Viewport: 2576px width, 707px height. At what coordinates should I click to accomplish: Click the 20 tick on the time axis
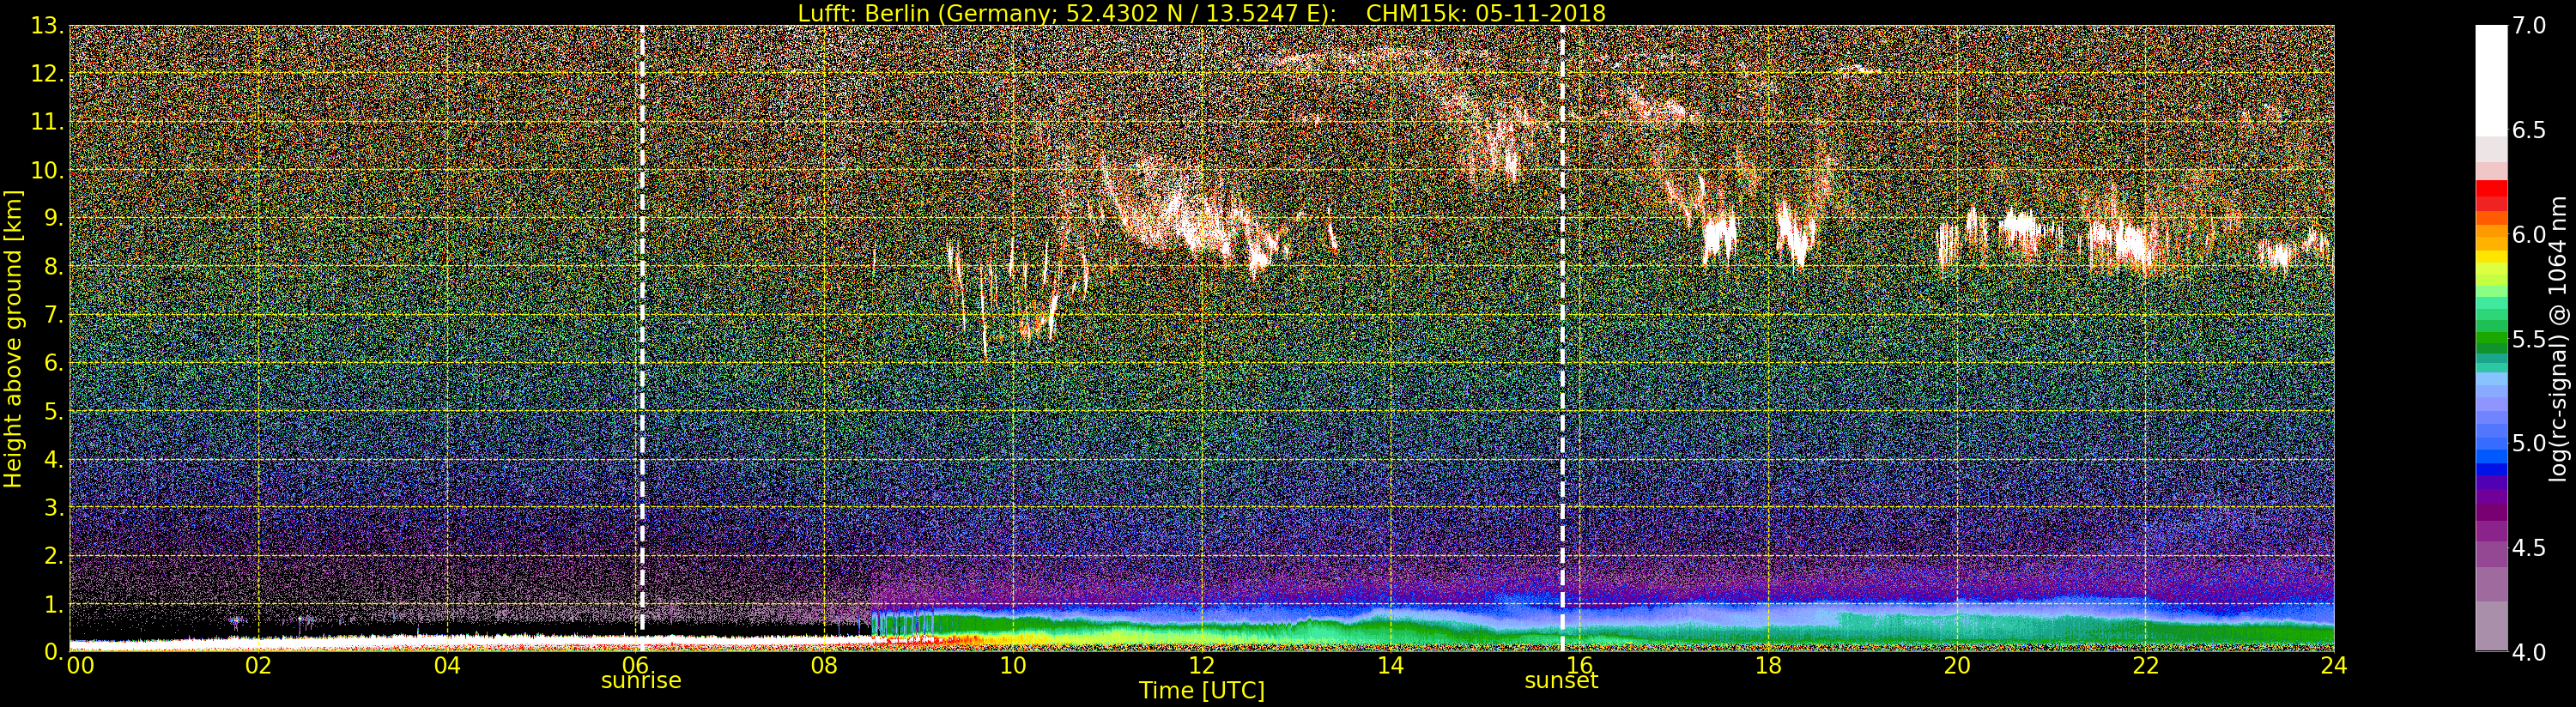click(1957, 665)
